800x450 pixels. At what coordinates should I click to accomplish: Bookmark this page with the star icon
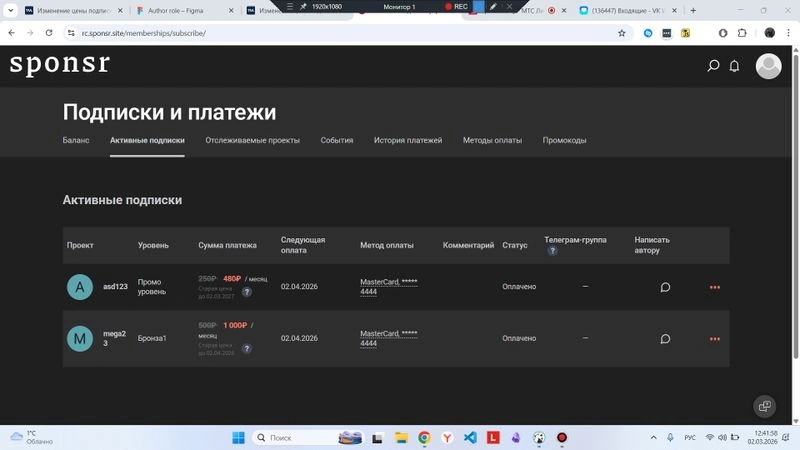click(621, 33)
